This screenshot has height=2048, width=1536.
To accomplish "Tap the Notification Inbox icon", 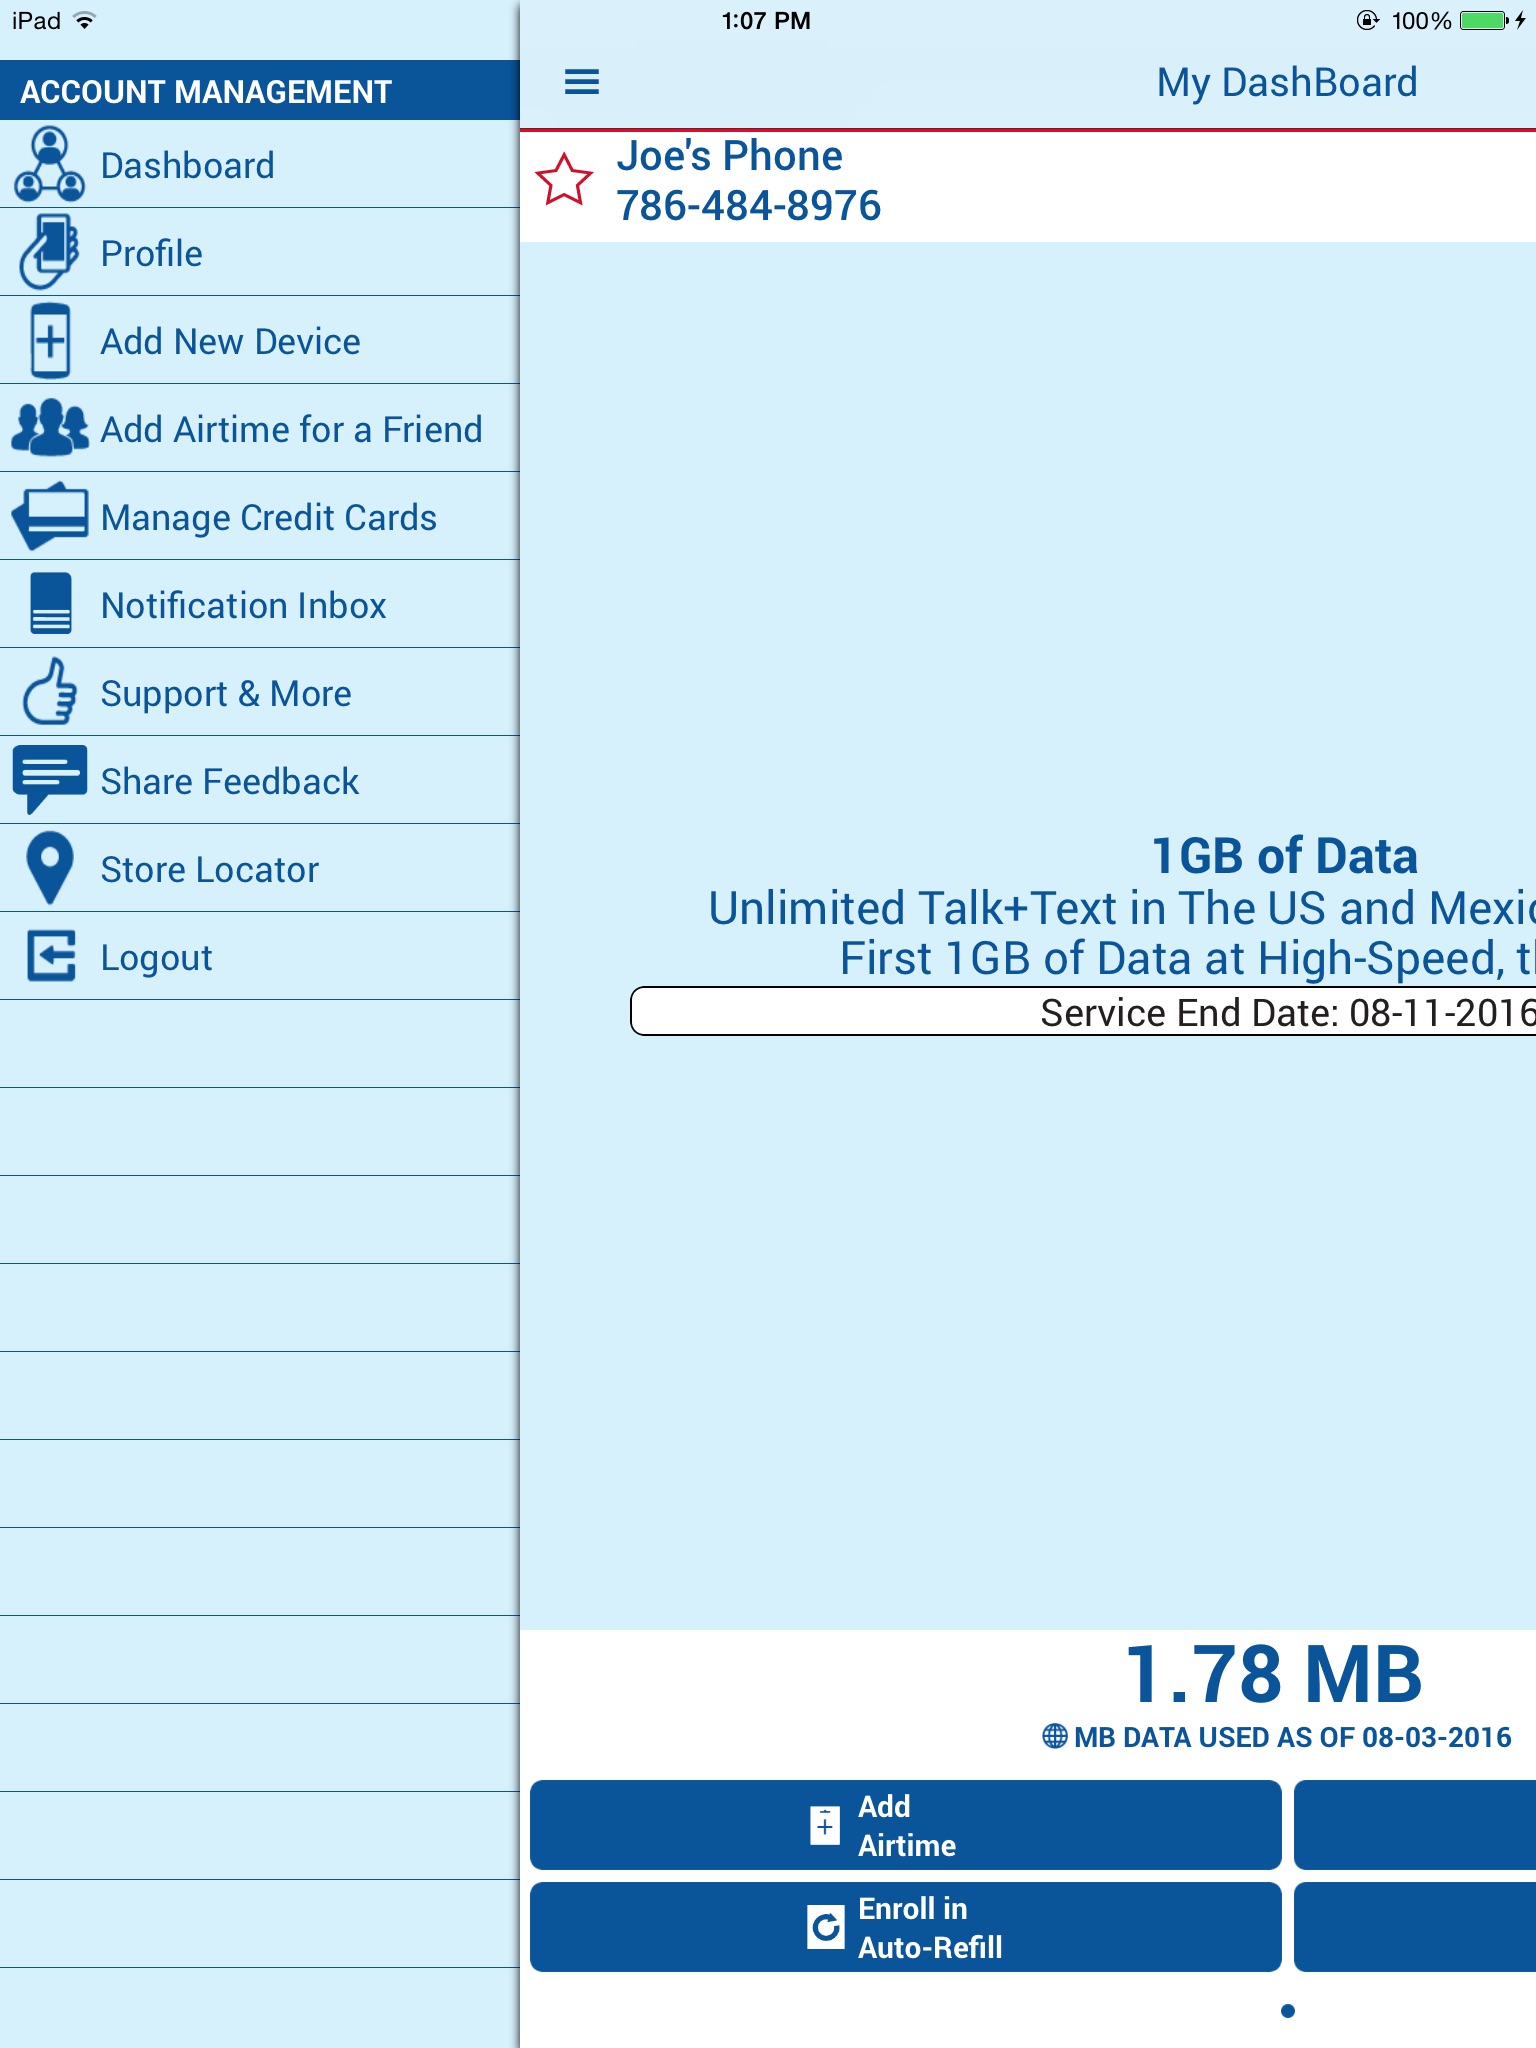I will [x=50, y=604].
